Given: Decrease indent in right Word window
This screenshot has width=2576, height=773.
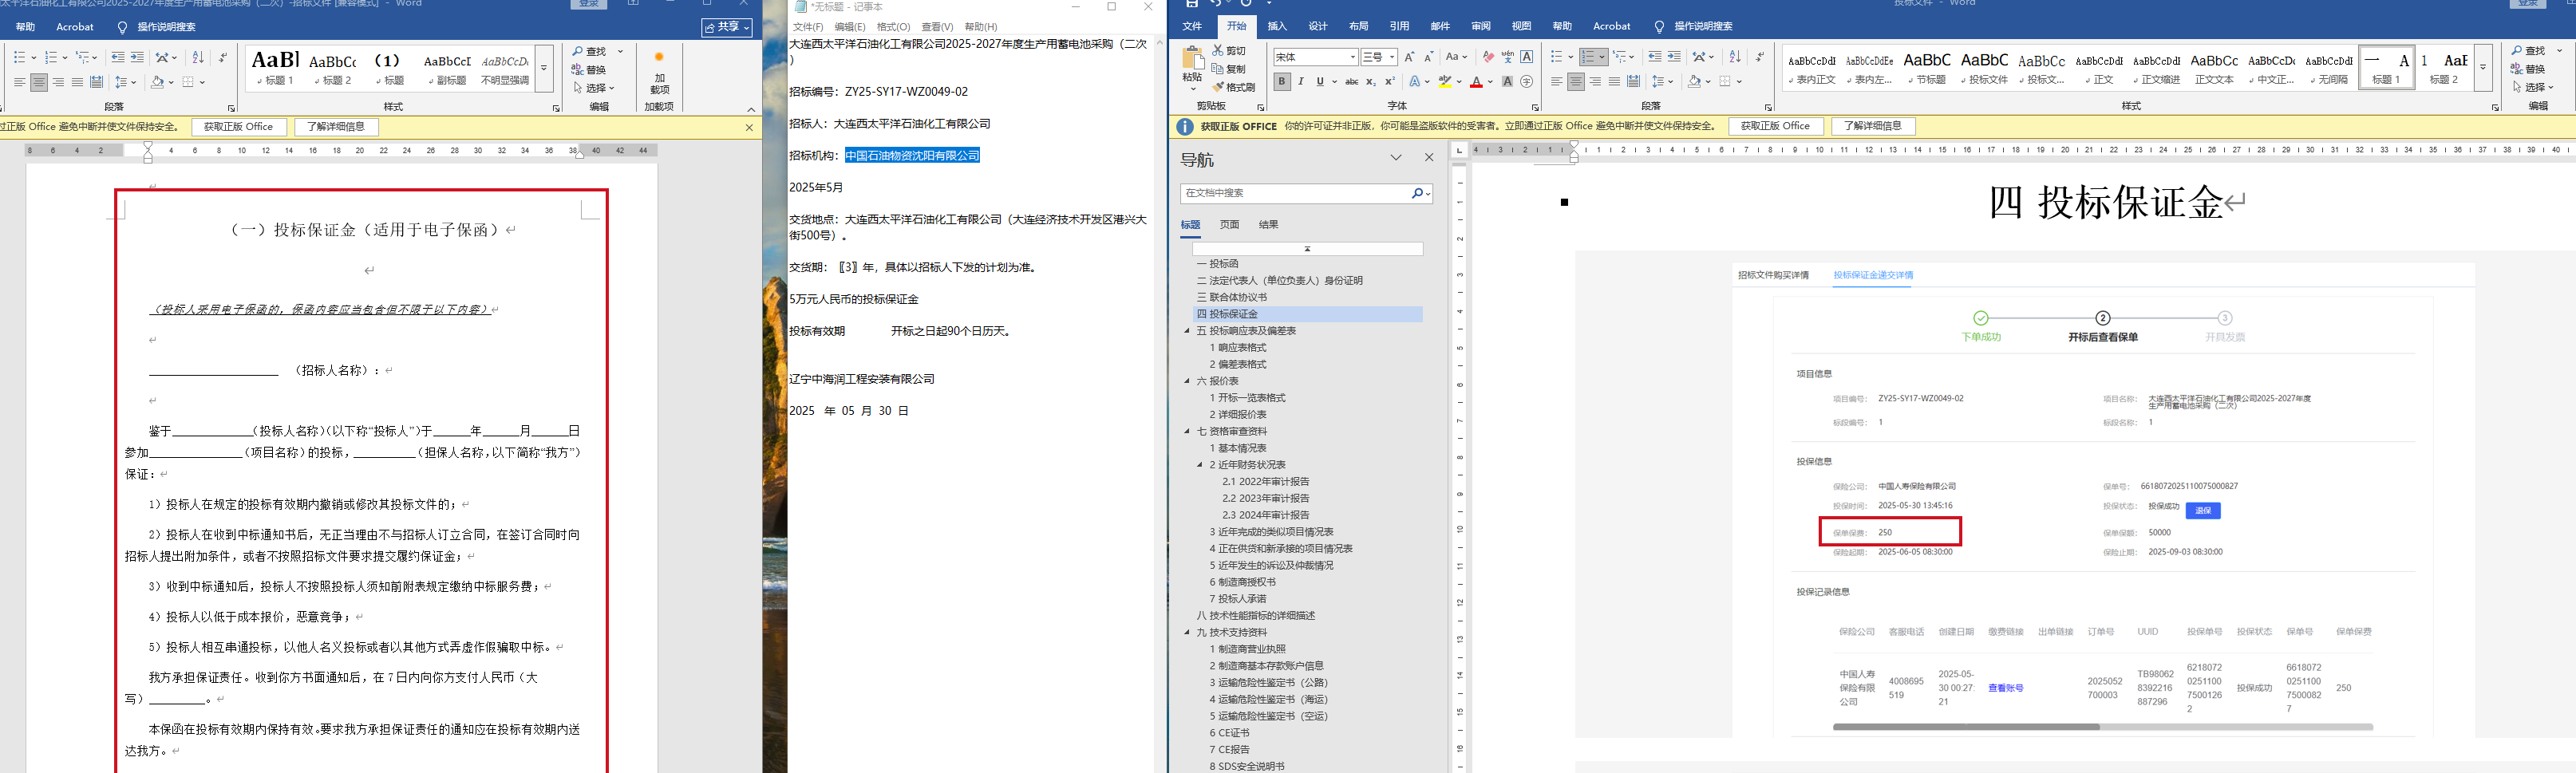Looking at the screenshot, I should (1654, 57).
